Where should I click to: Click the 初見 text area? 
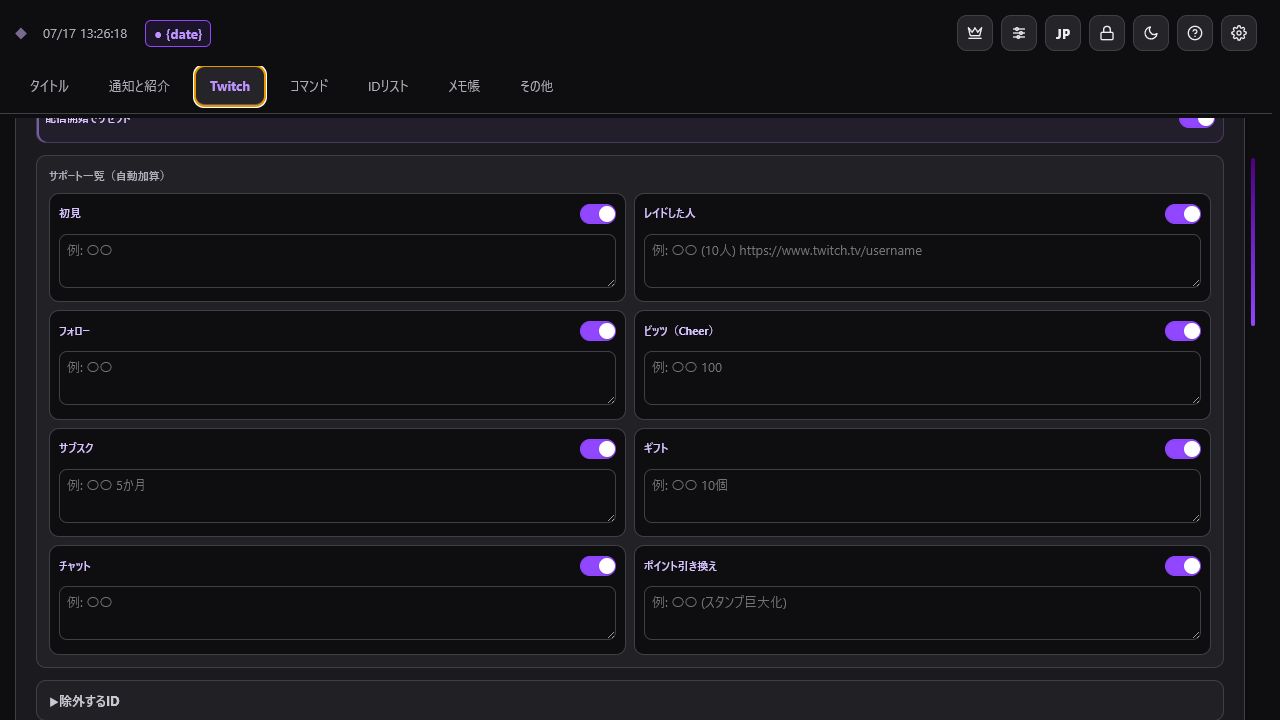(x=337, y=261)
